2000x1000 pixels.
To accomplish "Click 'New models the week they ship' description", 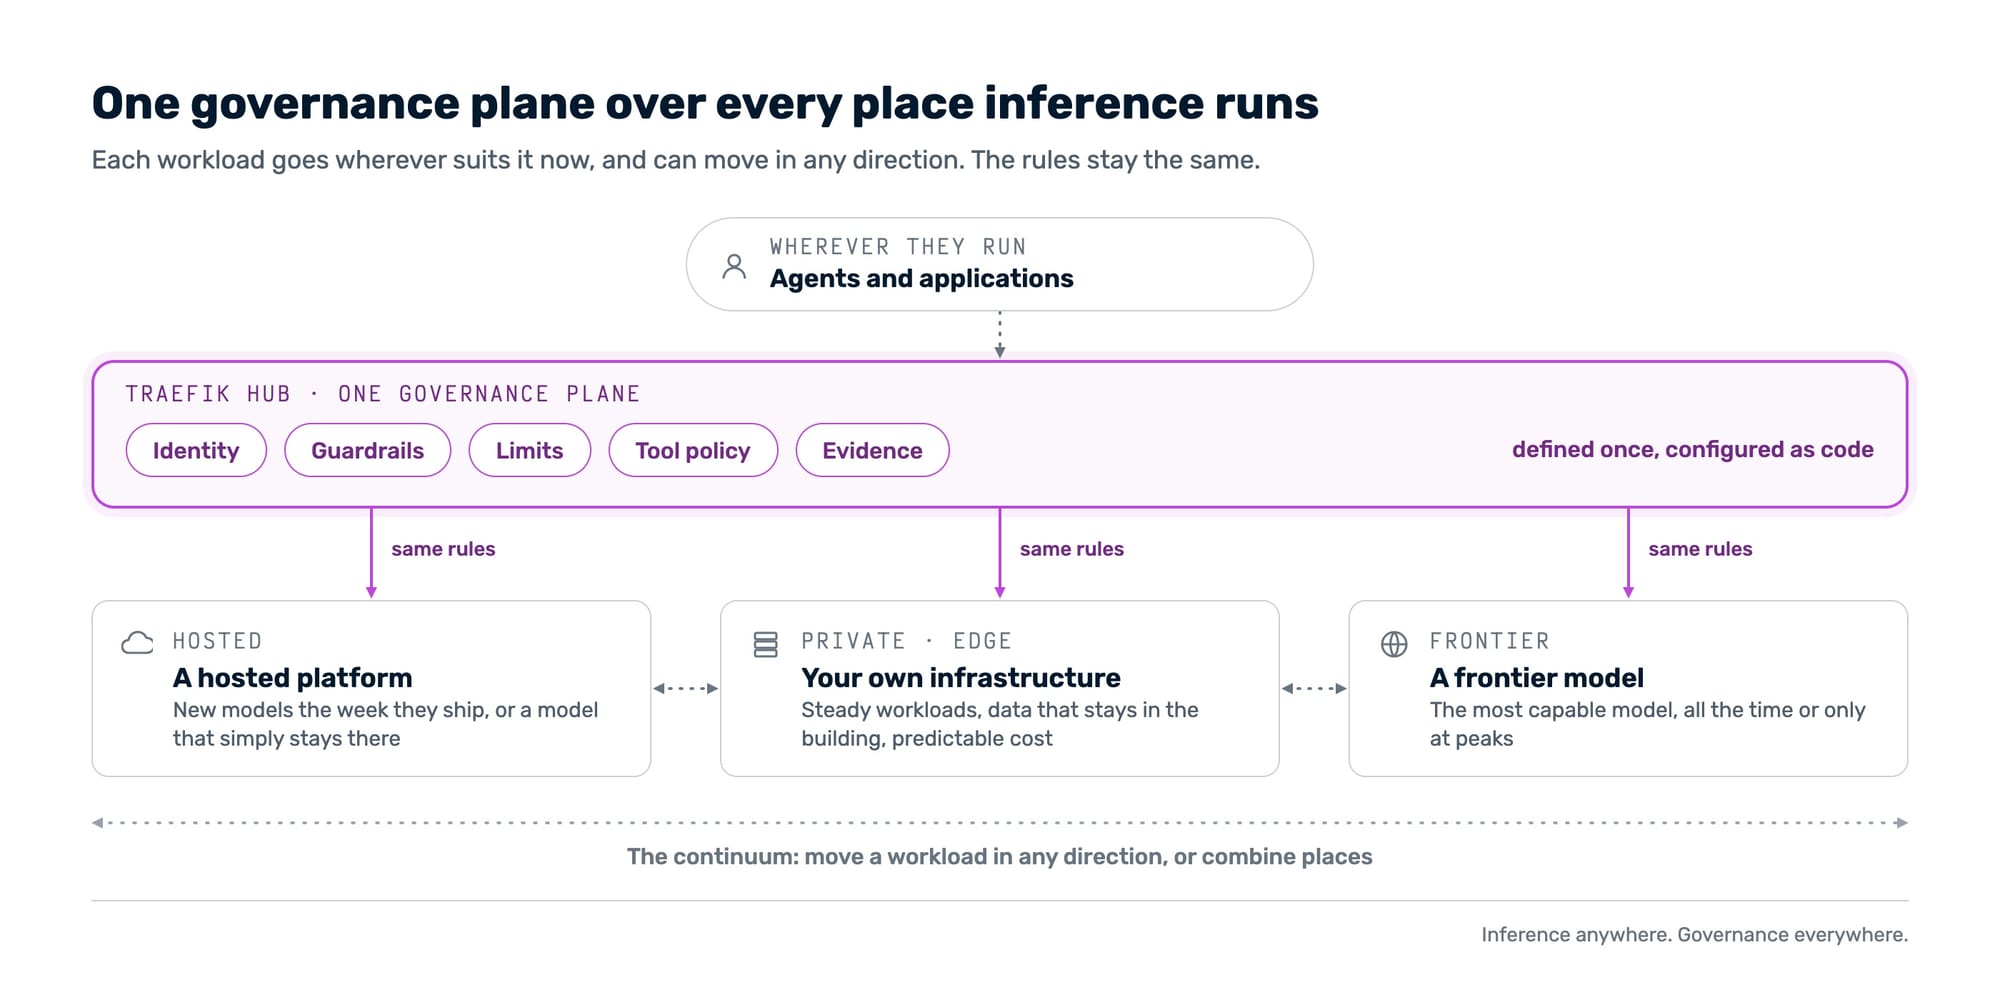I will point(385,724).
